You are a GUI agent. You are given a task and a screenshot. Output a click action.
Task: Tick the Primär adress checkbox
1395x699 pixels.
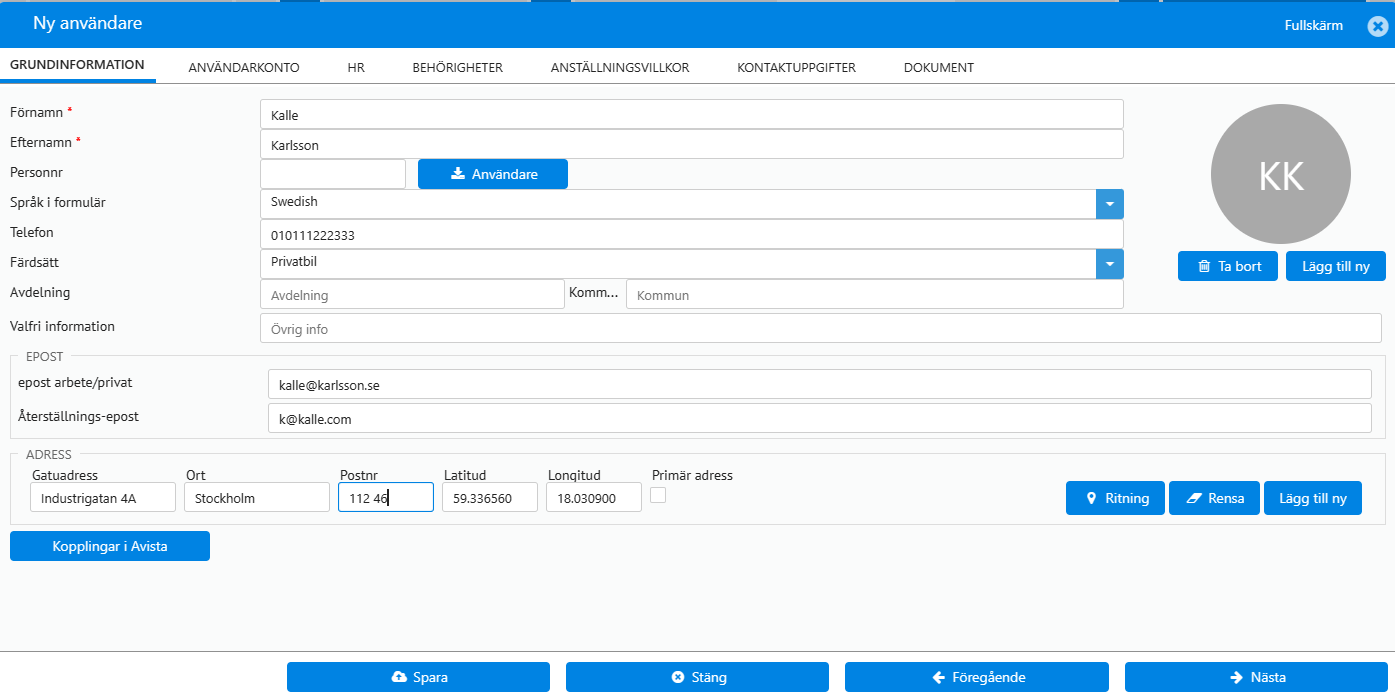(x=658, y=495)
